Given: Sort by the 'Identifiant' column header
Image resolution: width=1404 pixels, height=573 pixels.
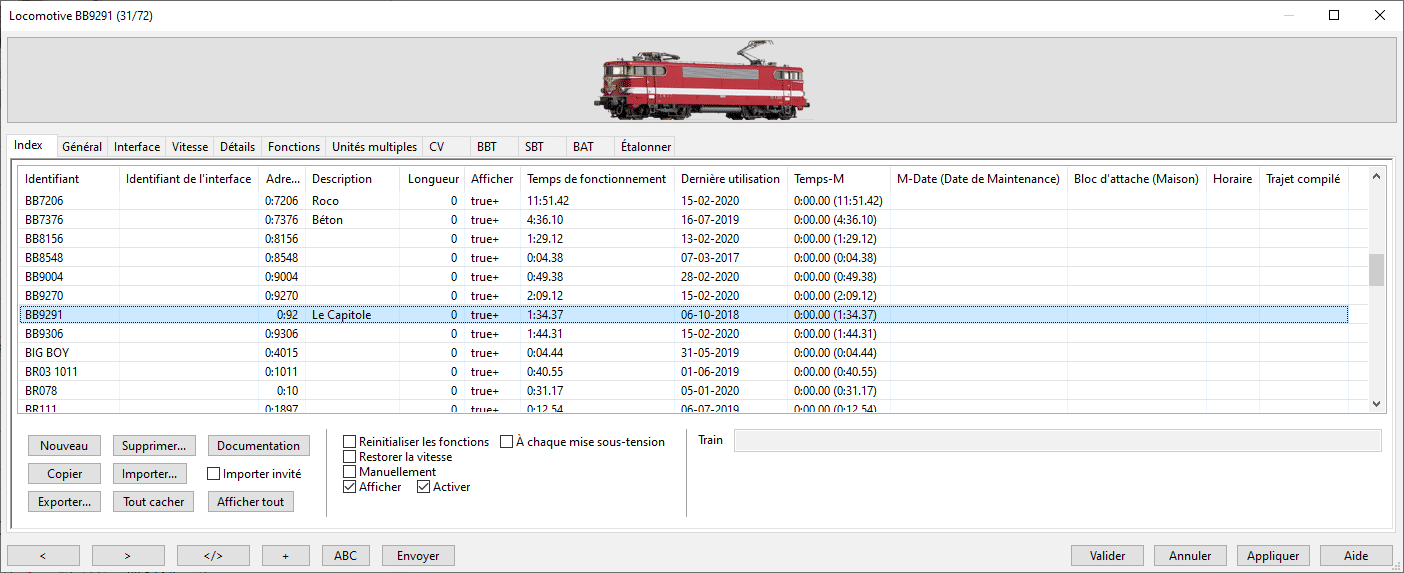Looking at the screenshot, I should click(52, 179).
